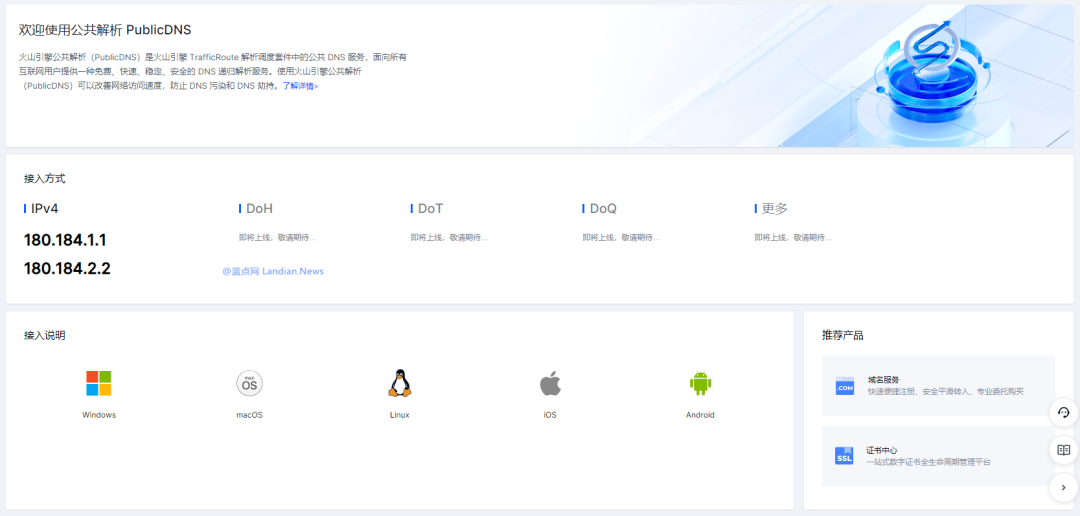Open the Android robot icon
The image size is (1080, 516).
tap(700, 383)
